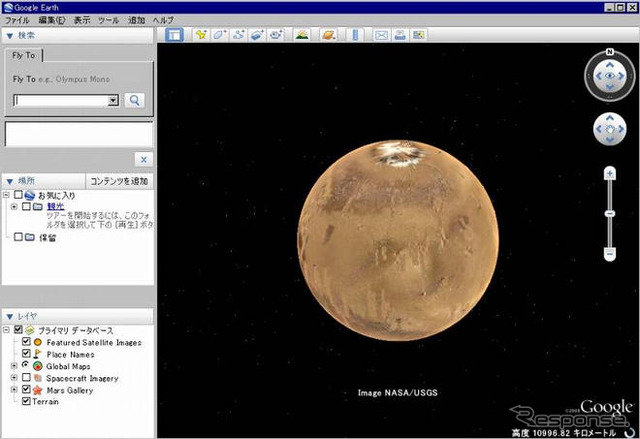Toggle the sunlight icon
640x439 pixels.
tap(302, 35)
